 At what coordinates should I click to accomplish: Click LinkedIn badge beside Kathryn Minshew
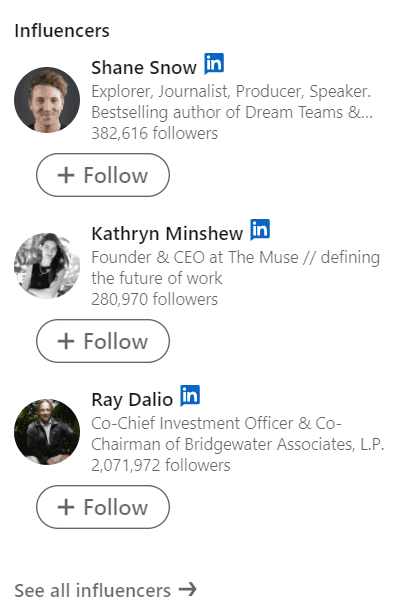[x=260, y=230]
